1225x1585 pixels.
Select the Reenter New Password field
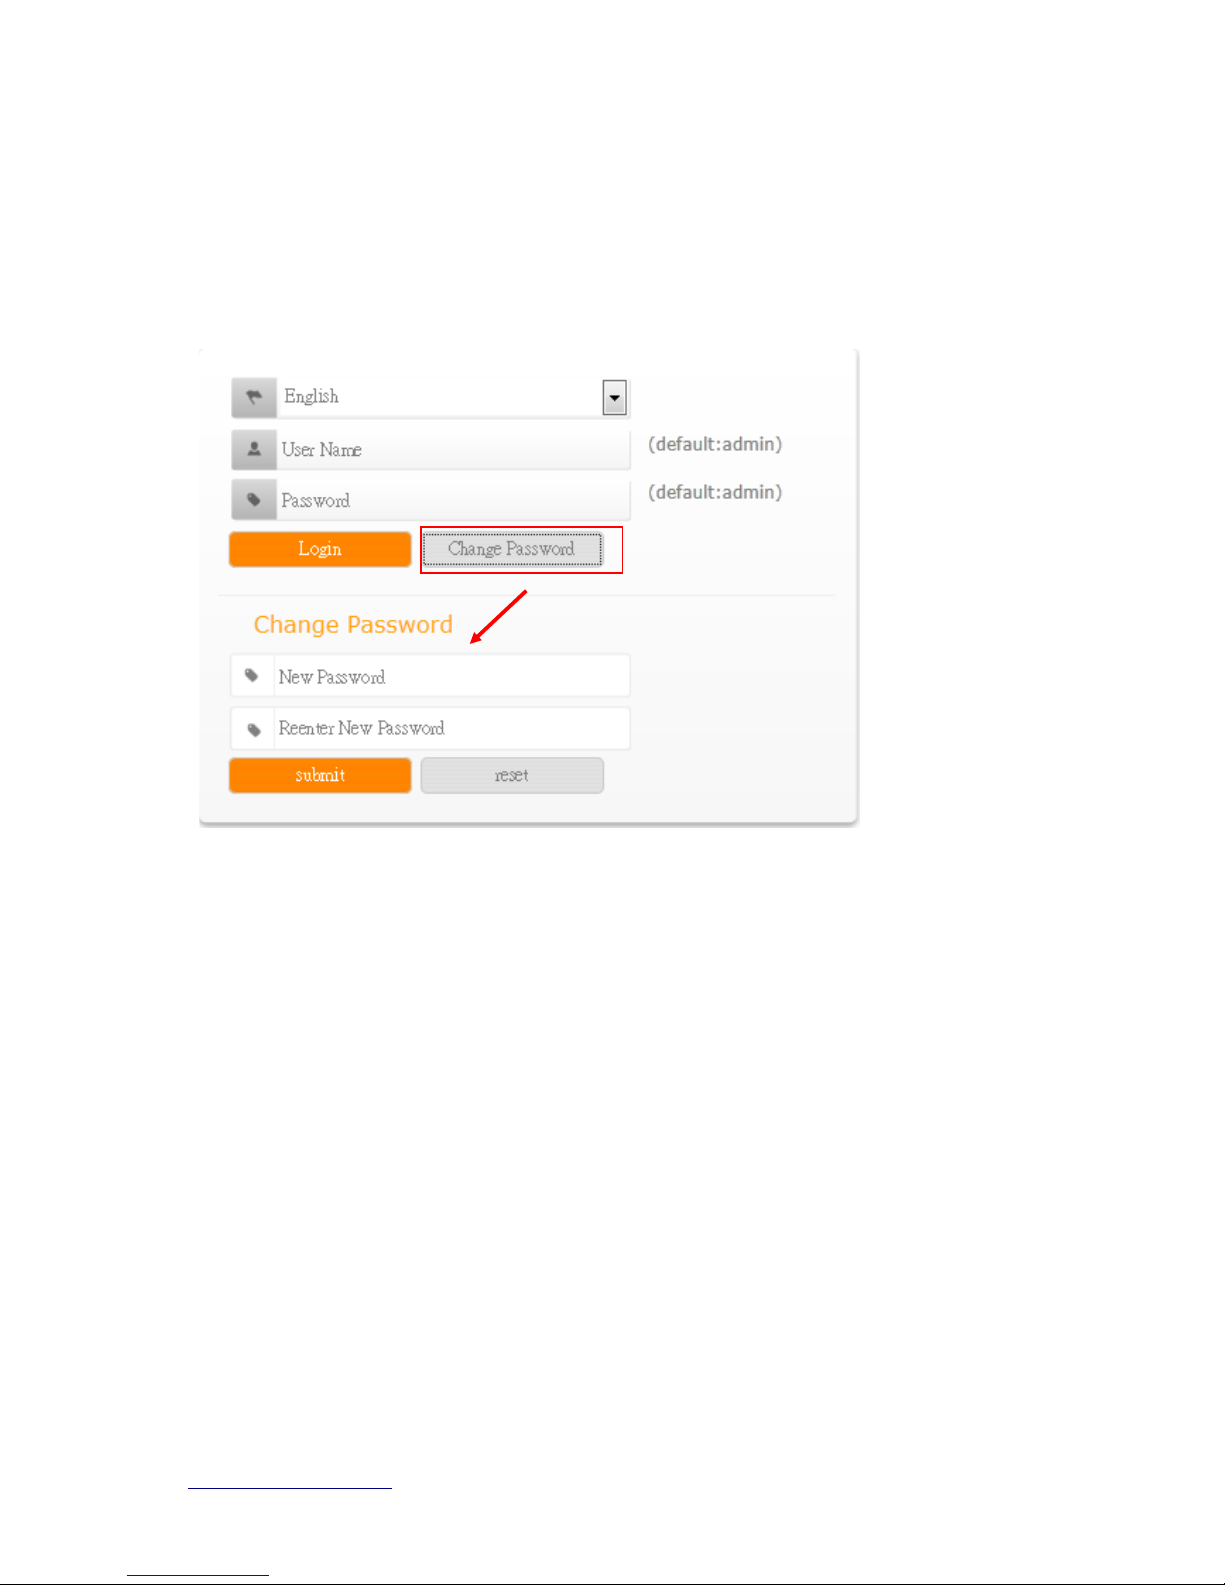[452, 729]
